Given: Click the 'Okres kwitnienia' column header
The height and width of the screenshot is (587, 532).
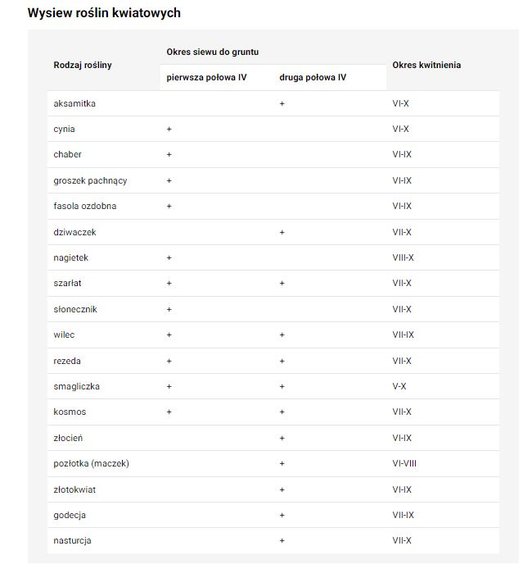Looking at the screenshot, I should pyautogui.click(x=426, y=65).
